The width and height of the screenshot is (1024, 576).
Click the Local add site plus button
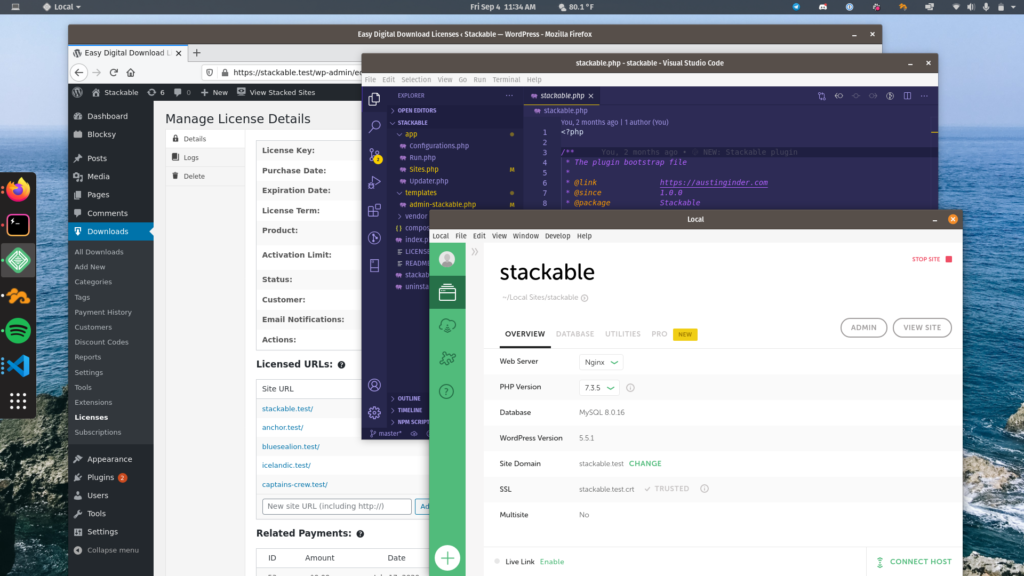(447, 558)
